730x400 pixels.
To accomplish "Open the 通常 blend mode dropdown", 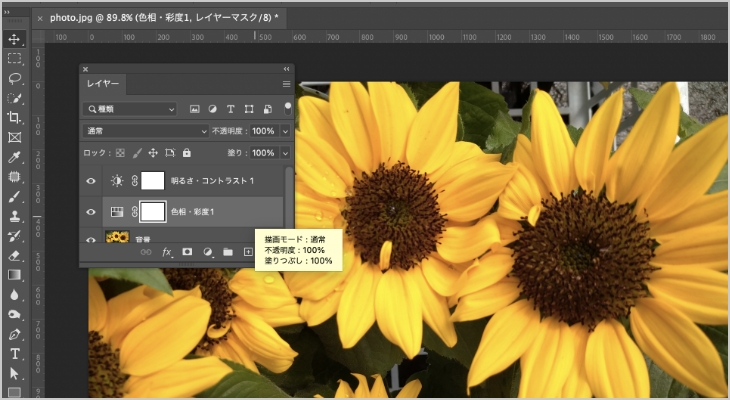I will click(146, 131).
